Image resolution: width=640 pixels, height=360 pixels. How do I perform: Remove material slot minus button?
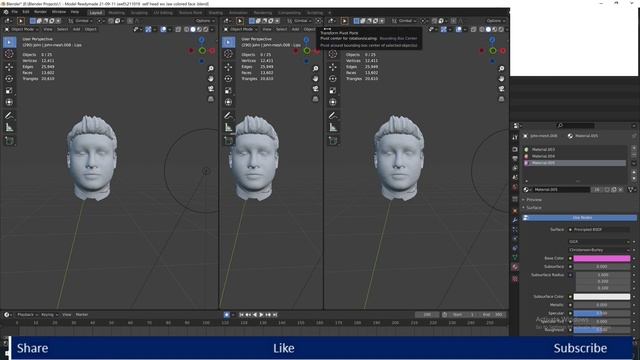[x=634, y=155]
